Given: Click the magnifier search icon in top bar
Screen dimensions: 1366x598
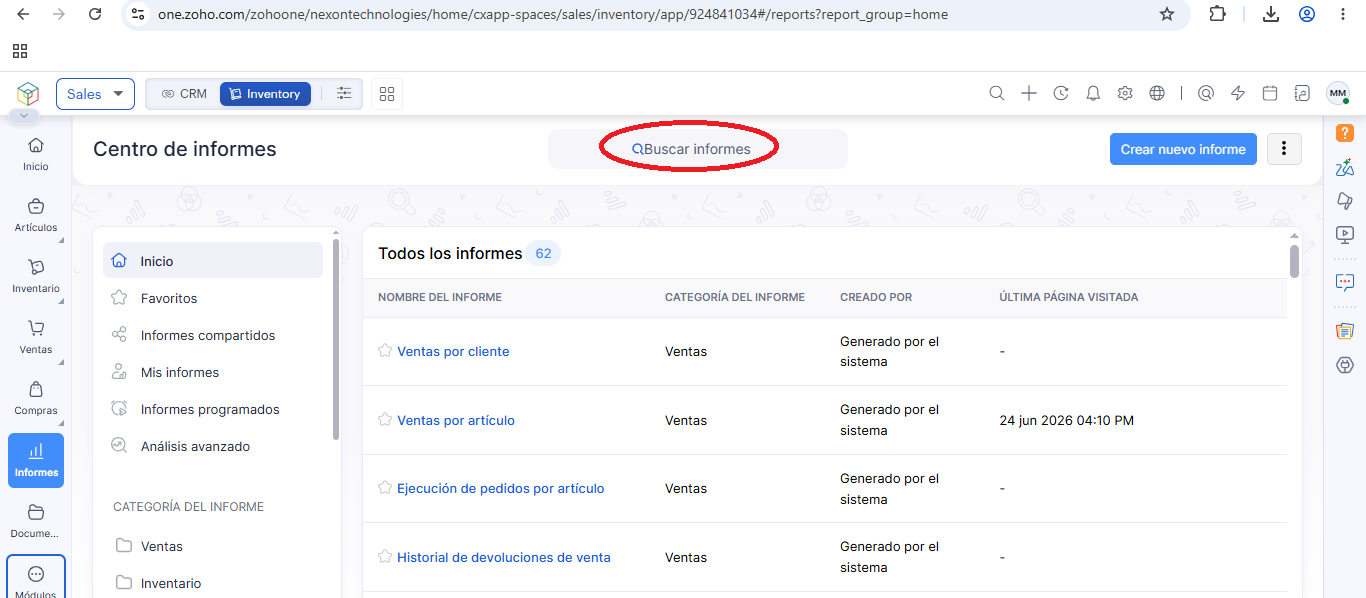Looking at the screenshot, I should [x=997, y=93].
